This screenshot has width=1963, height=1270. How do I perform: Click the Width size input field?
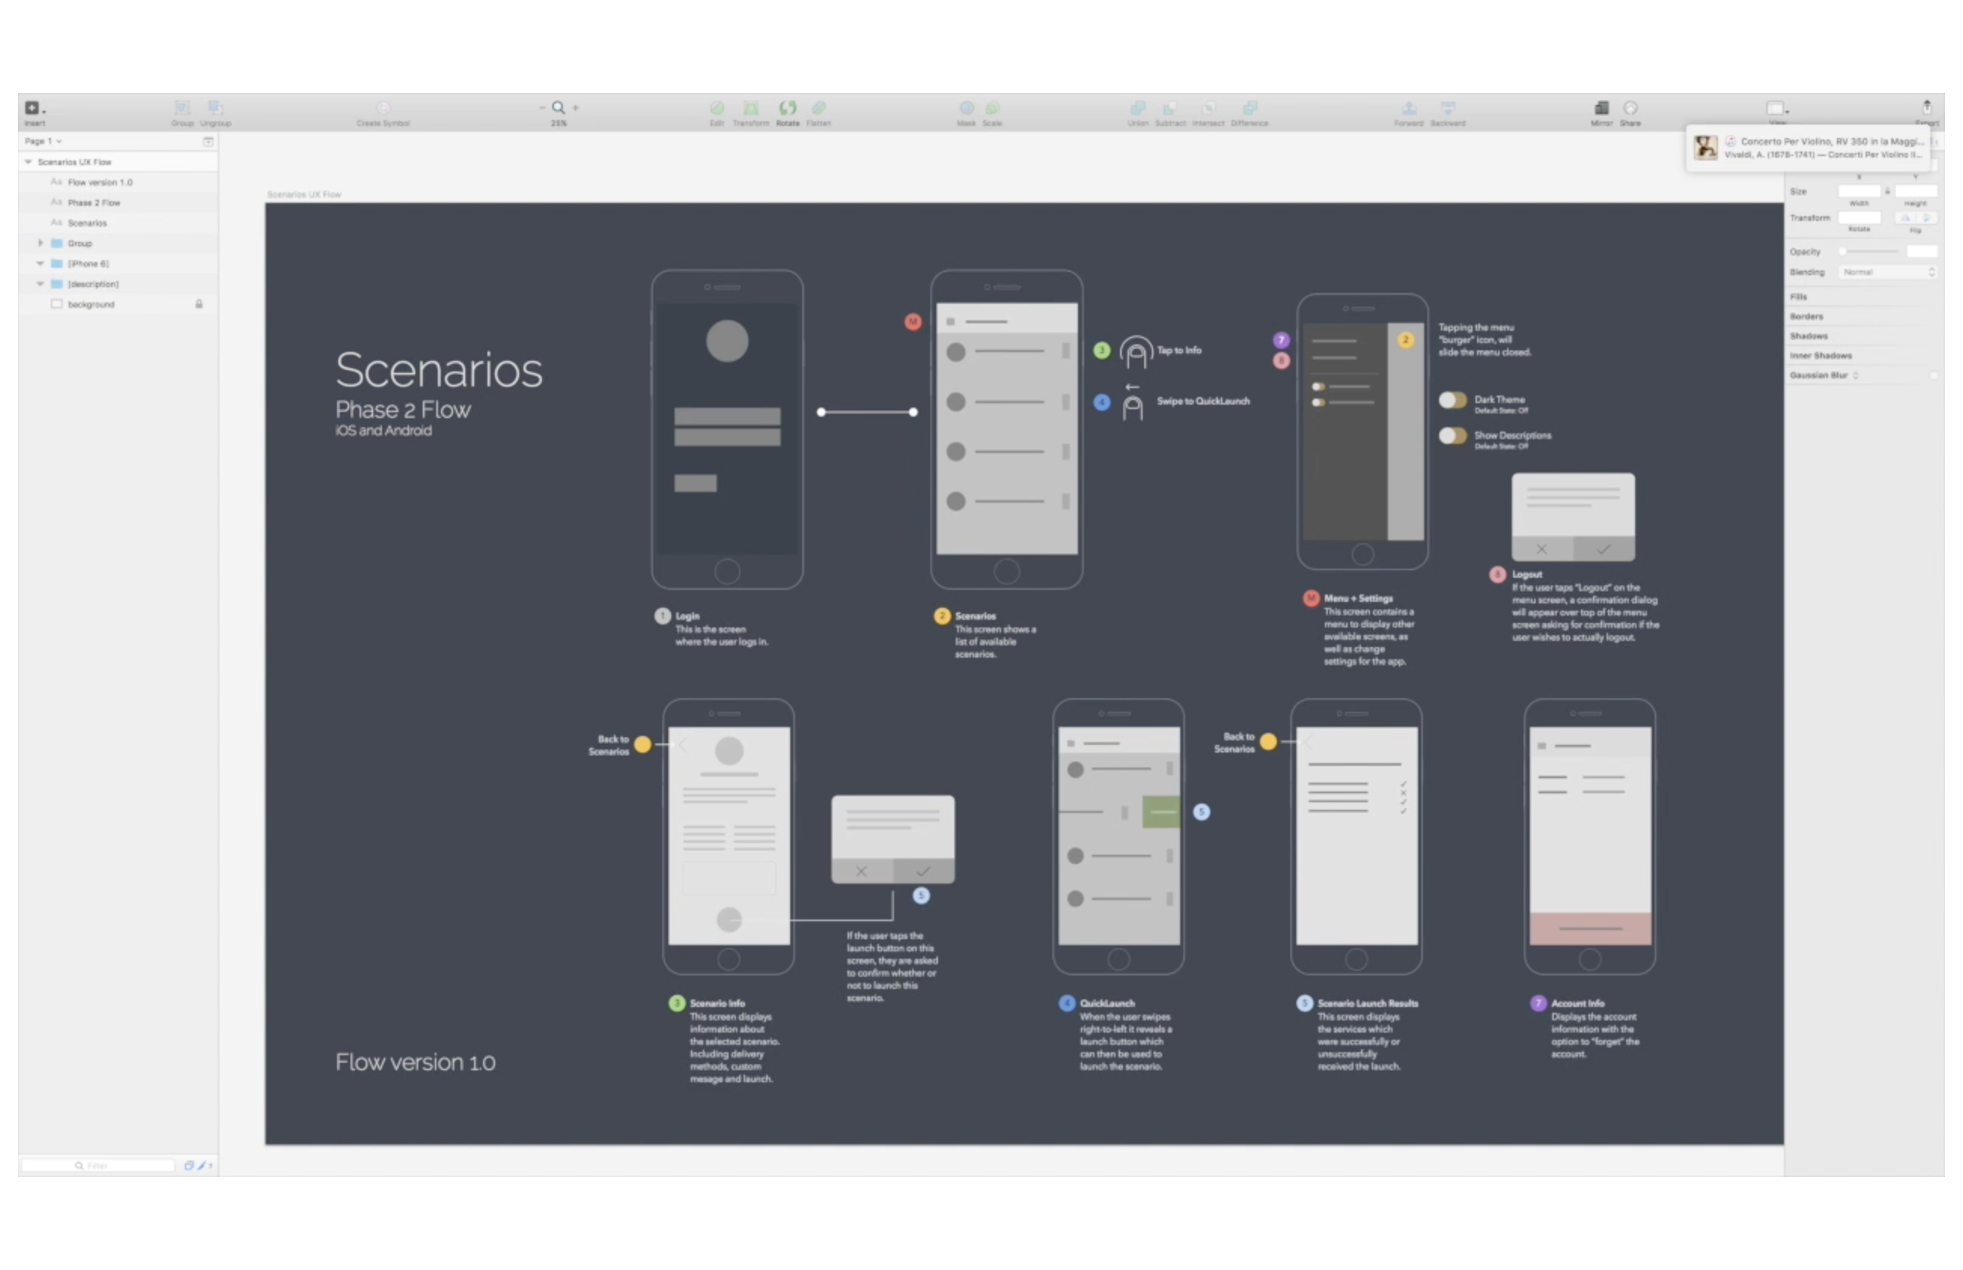(1859, 191)
